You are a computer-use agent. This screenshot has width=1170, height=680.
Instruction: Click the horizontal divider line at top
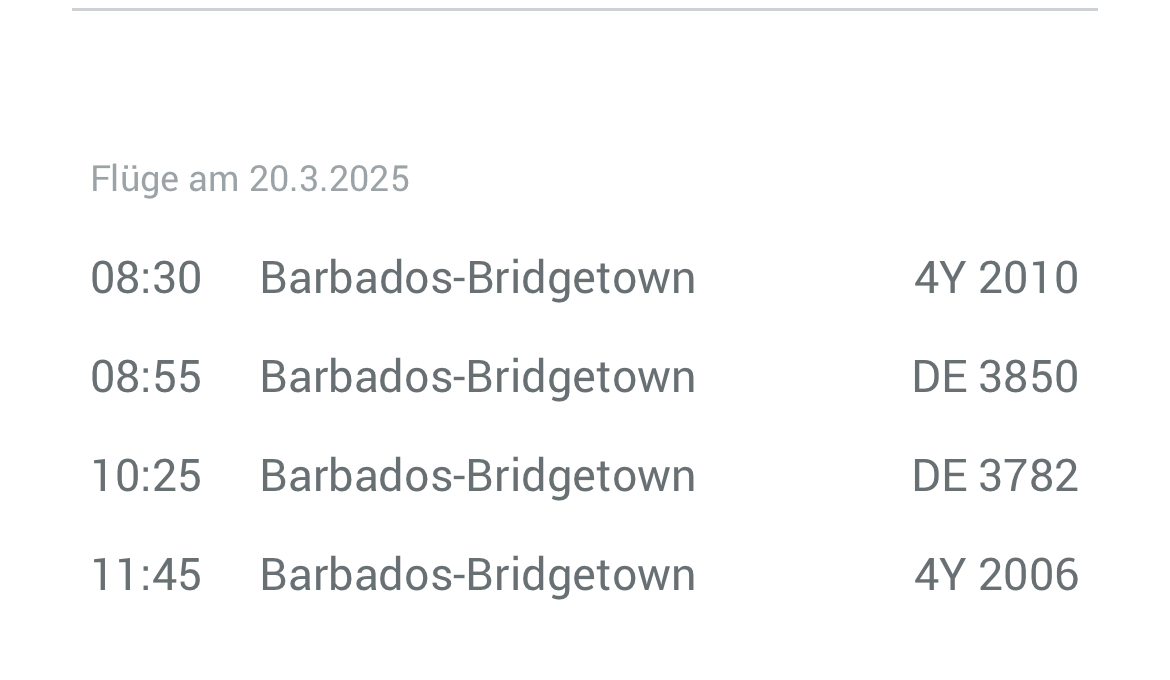[x=584, y=10]
